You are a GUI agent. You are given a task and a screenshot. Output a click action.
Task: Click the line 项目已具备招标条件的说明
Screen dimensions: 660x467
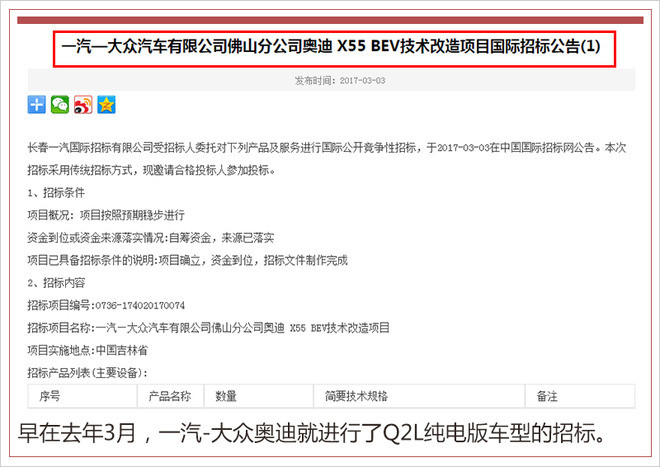coord(187,260)
